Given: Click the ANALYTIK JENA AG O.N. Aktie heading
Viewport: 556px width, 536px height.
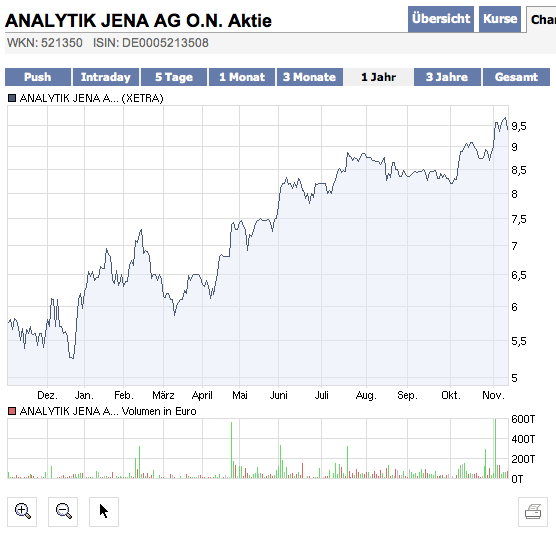Looking at the screenshot, I should [x=138, y=21].
